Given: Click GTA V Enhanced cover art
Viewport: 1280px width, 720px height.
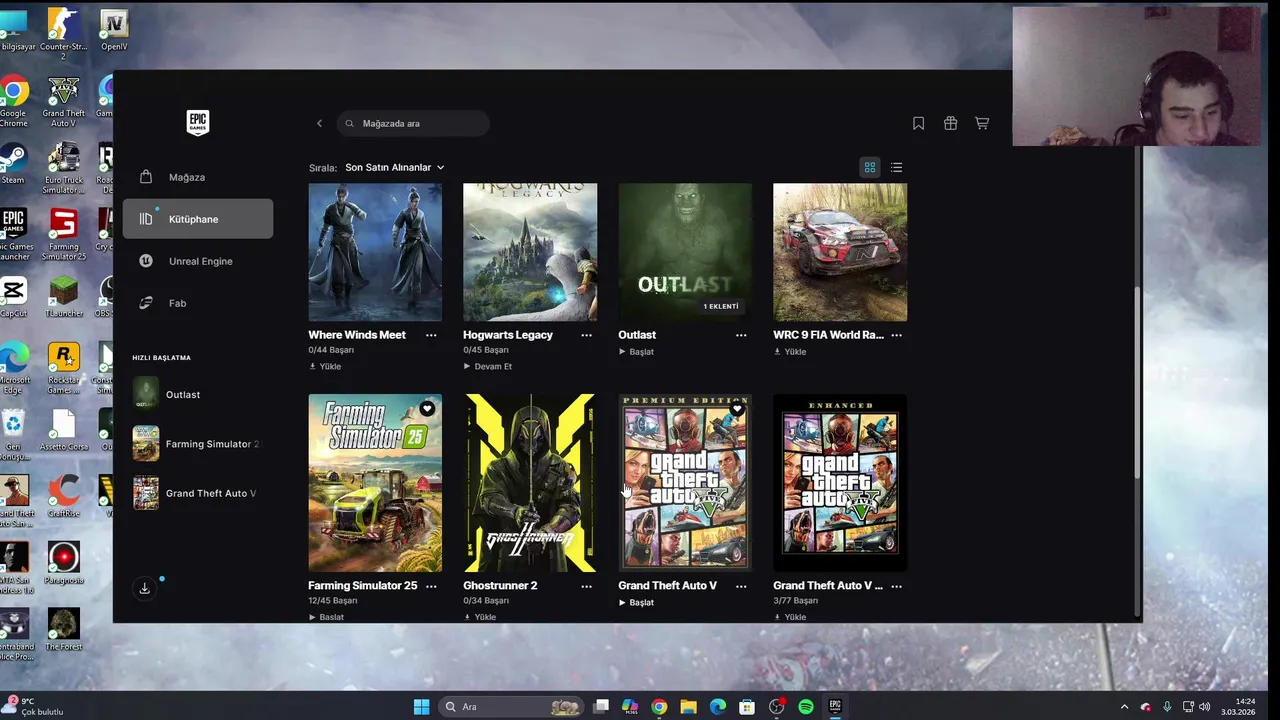Looking at the screenshot, I should point(840,483).
